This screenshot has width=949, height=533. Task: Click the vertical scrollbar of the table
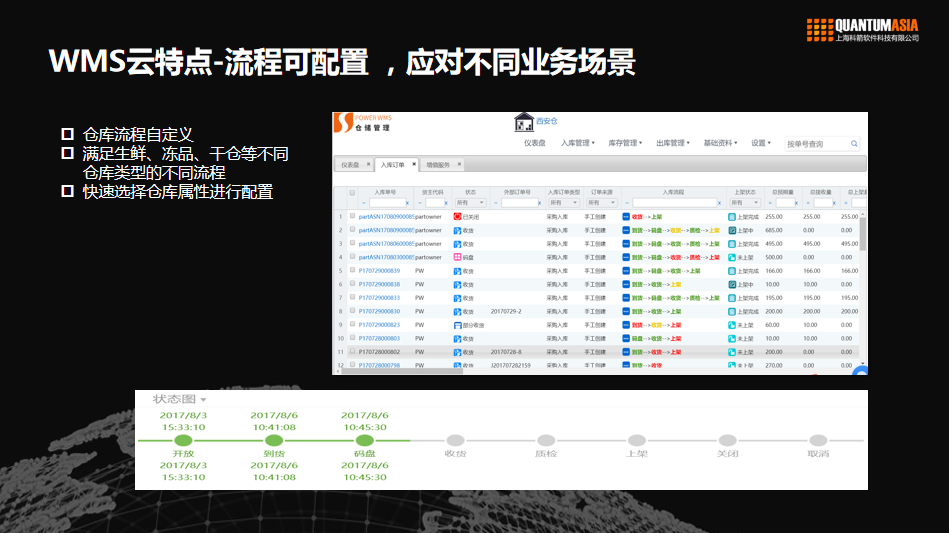[x=863, y=234]
